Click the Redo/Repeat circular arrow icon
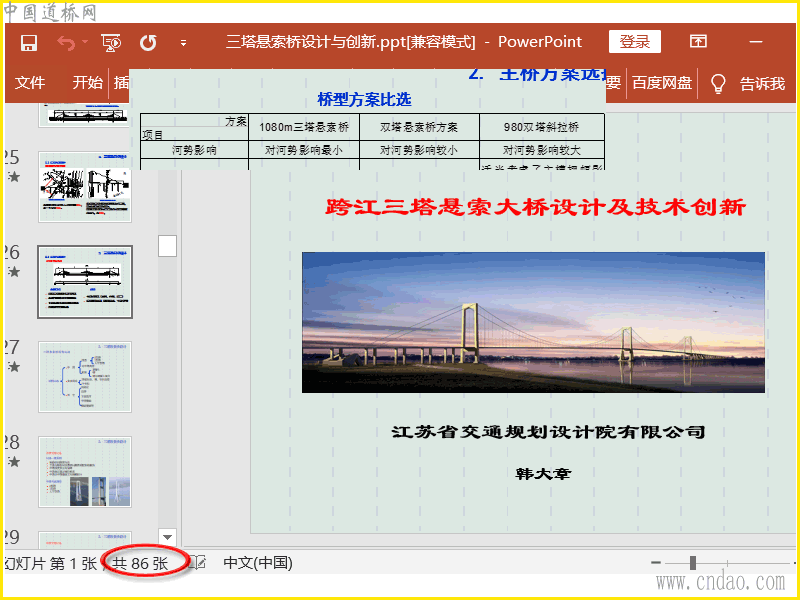Image resolution: width=800 pixels, height=600 pixels. [x=148, y=43]
